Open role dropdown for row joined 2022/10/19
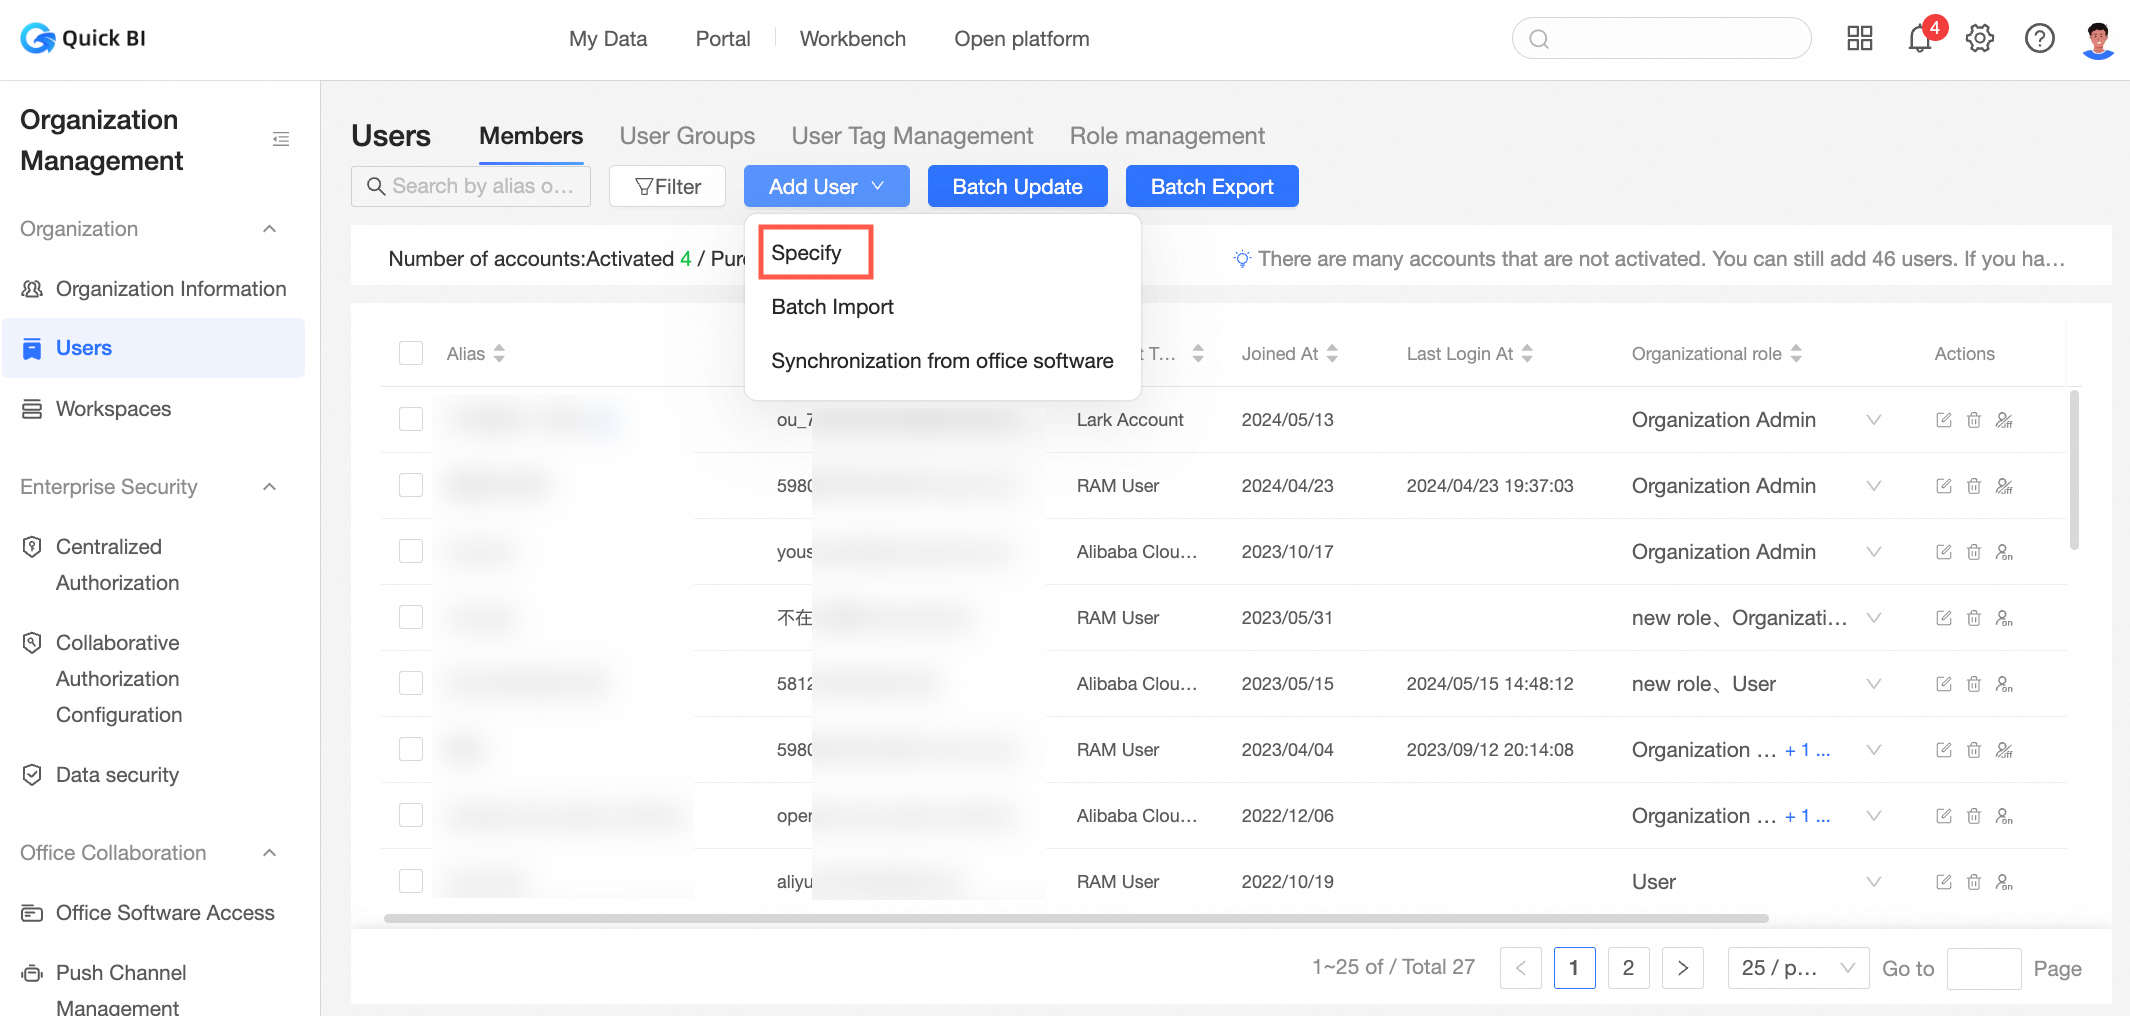This screenshot has height=1016, width=2130. coord(1874,882)
